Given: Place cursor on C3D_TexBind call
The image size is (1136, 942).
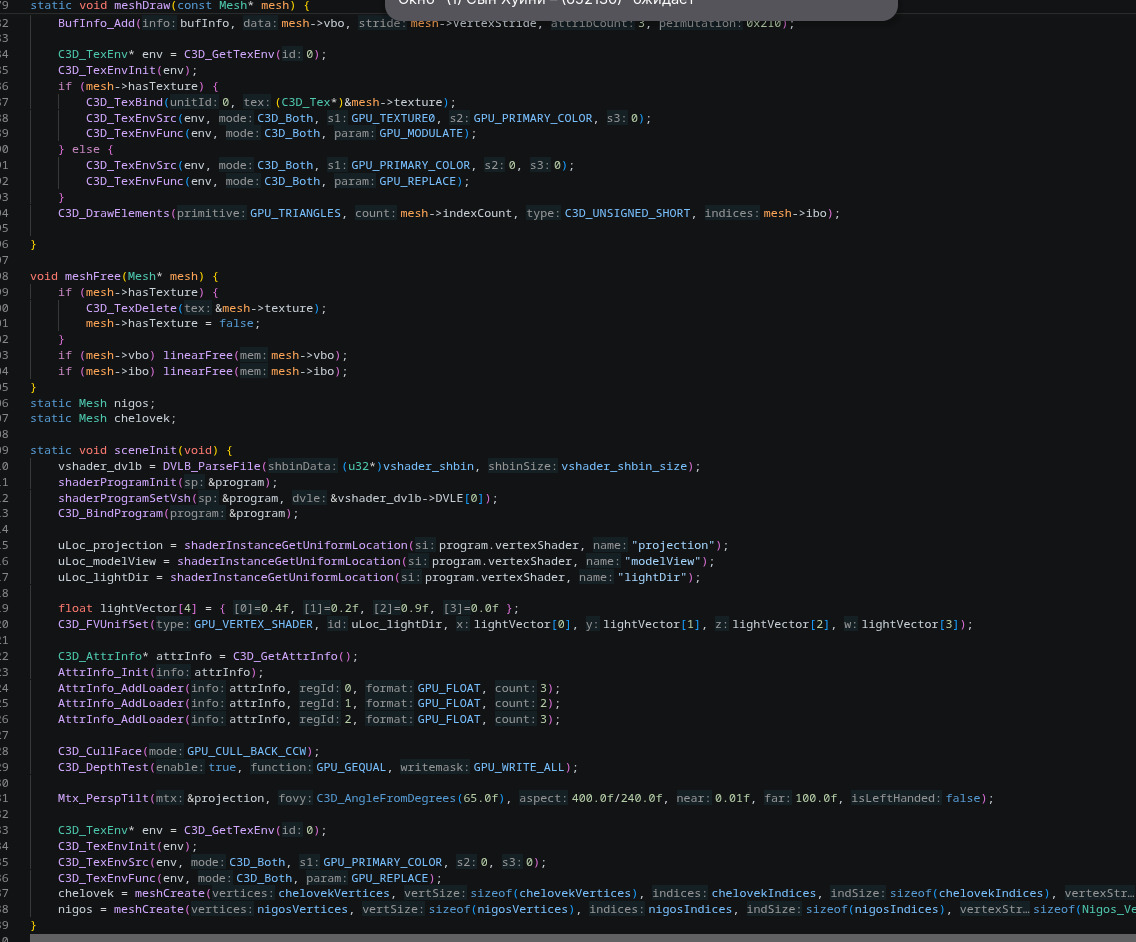Looking at the screenshot, I should [x=124, y=102].
